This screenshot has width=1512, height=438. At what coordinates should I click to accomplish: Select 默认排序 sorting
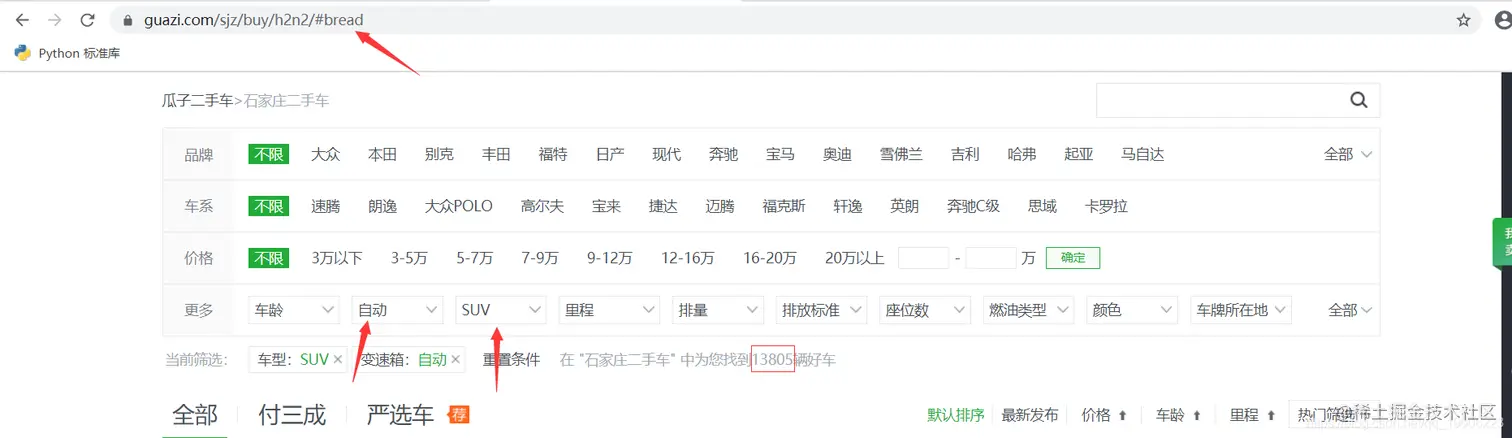coord(956,414)
